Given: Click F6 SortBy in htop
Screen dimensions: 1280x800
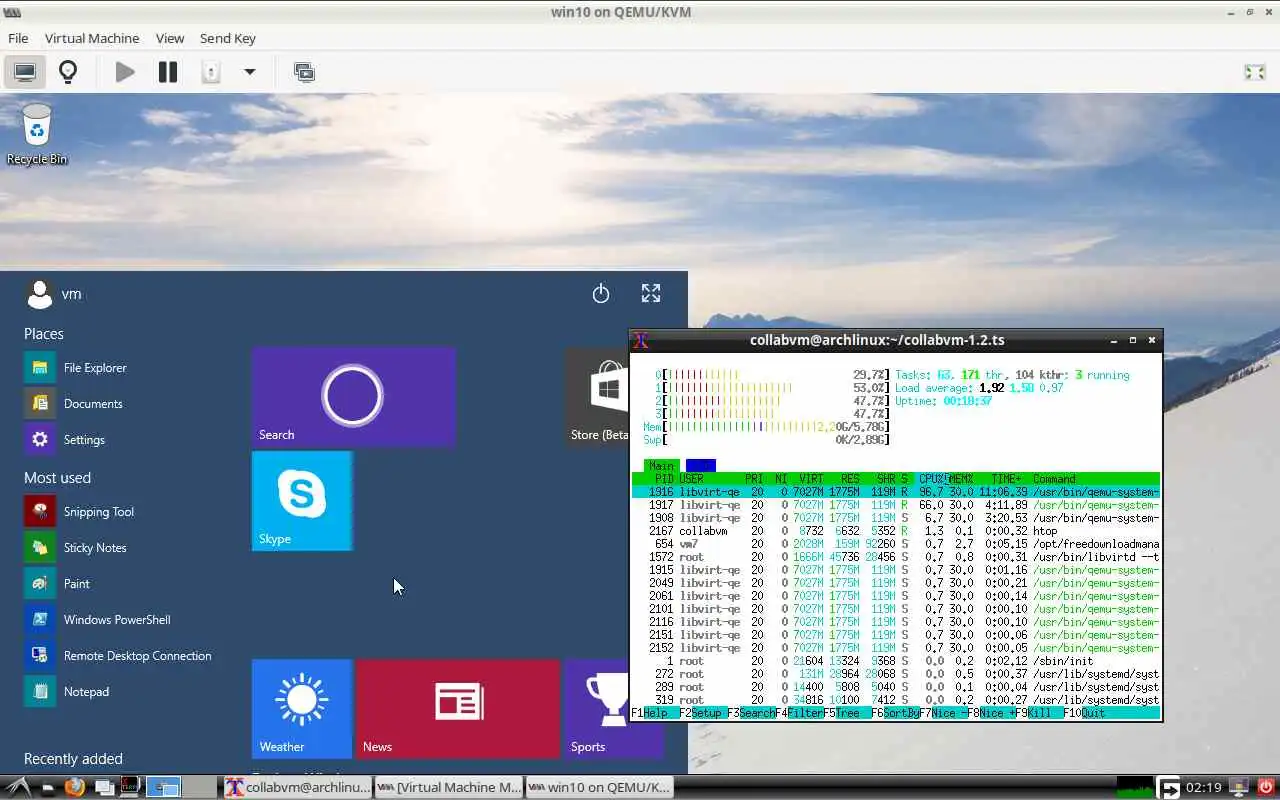Looking at the screenshot, I should pyautogui.click(x=893, y=713).
